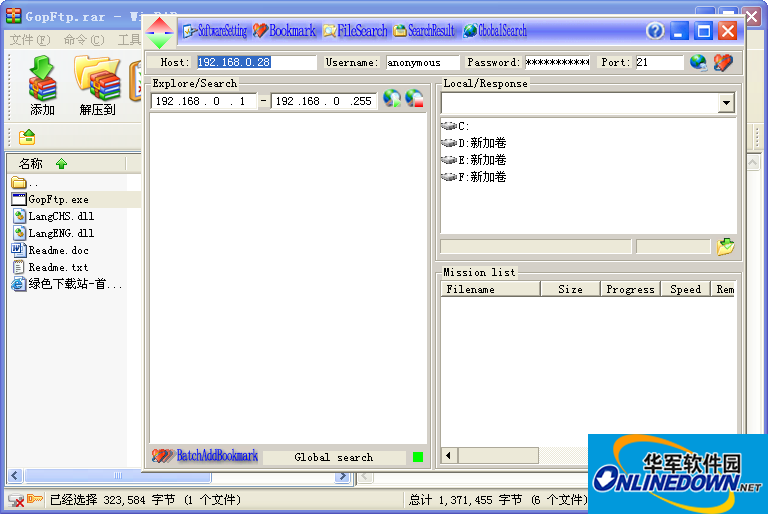Stop the IP range scan icon

coord(414,100)
